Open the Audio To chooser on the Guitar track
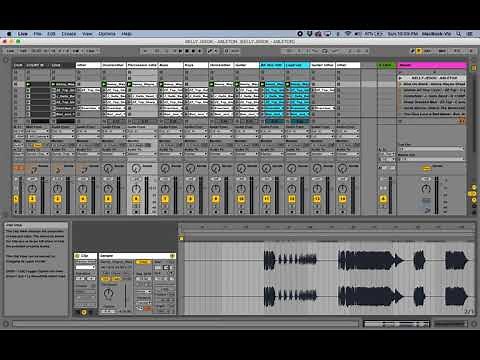This screenshot has height=360, width=480. tap(246, 154)
